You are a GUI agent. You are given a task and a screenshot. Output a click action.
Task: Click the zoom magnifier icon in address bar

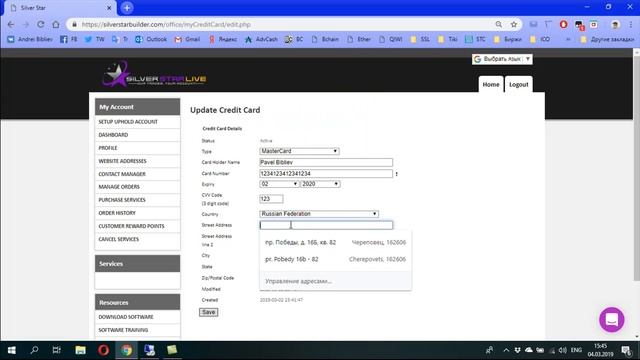tap(498, 24)
